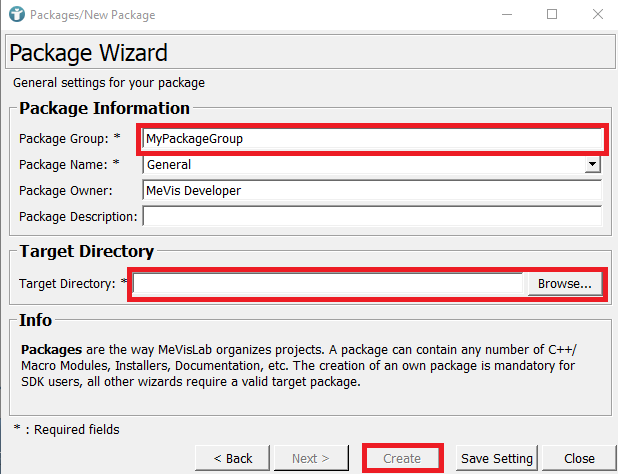This screenshot has width=618, height=474.
Task: Select the Package Description input box
Action: 372,216
